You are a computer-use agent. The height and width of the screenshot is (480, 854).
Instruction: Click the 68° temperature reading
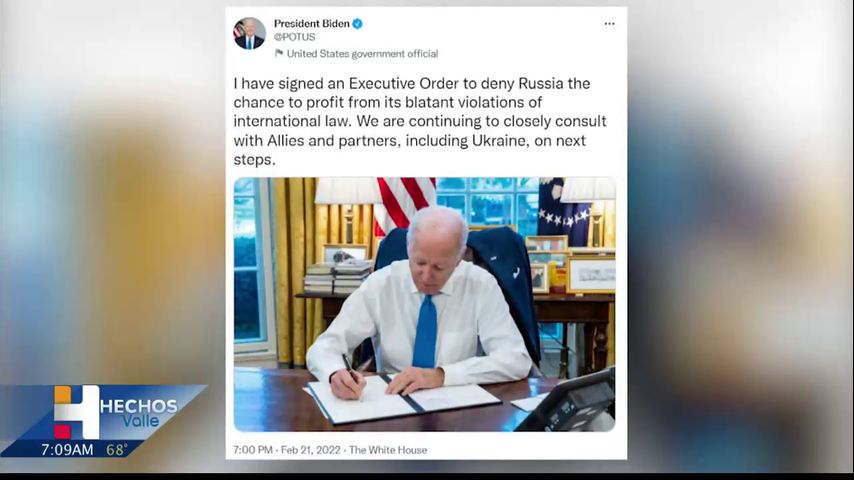coord(117,449)
